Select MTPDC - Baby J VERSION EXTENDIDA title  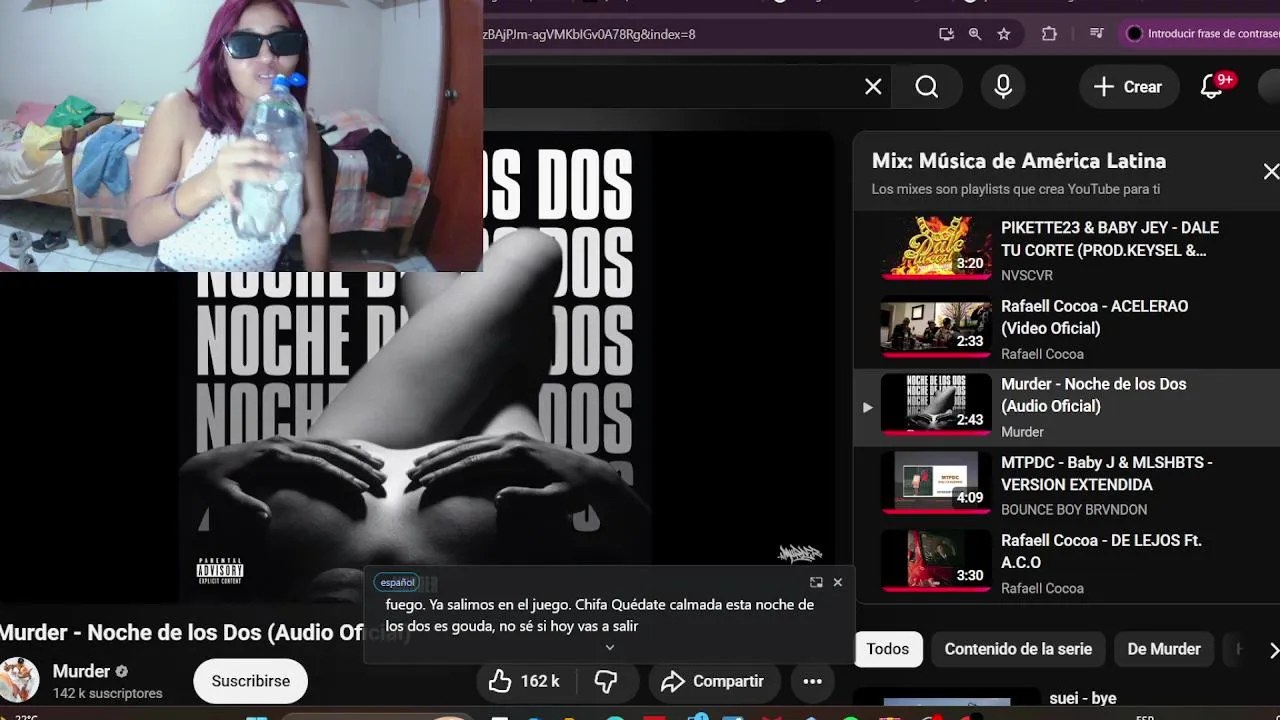point(1107,473)
